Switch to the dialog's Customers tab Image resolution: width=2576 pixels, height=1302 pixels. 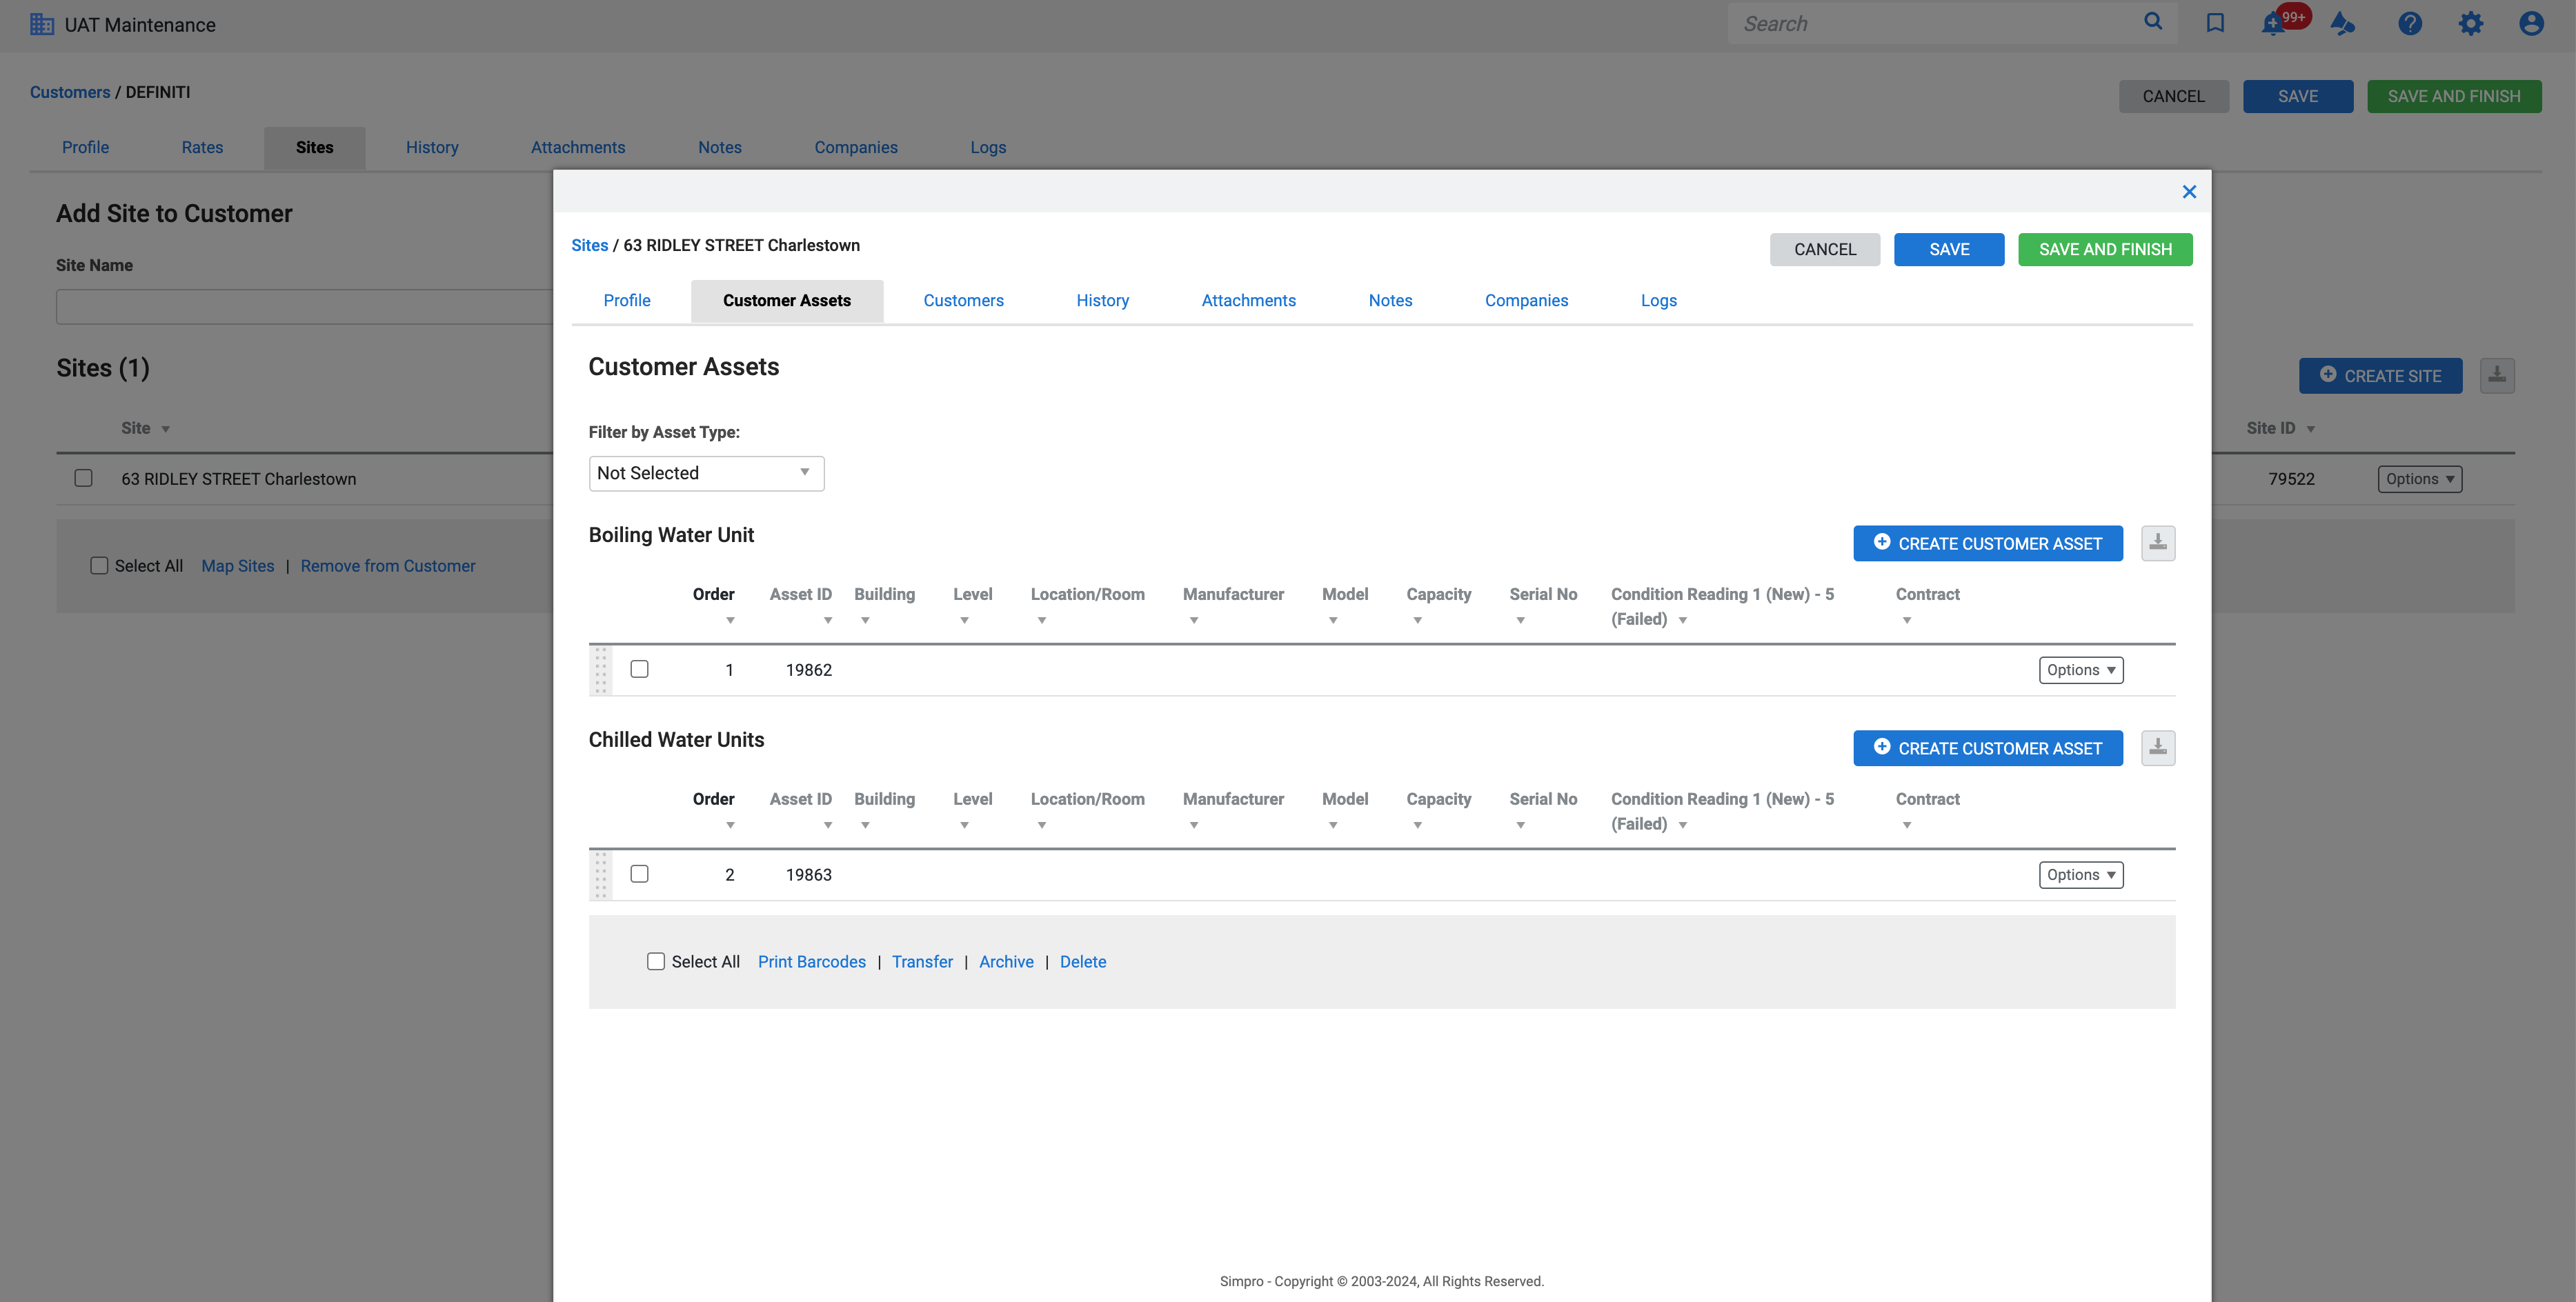[x=963, y=300]
